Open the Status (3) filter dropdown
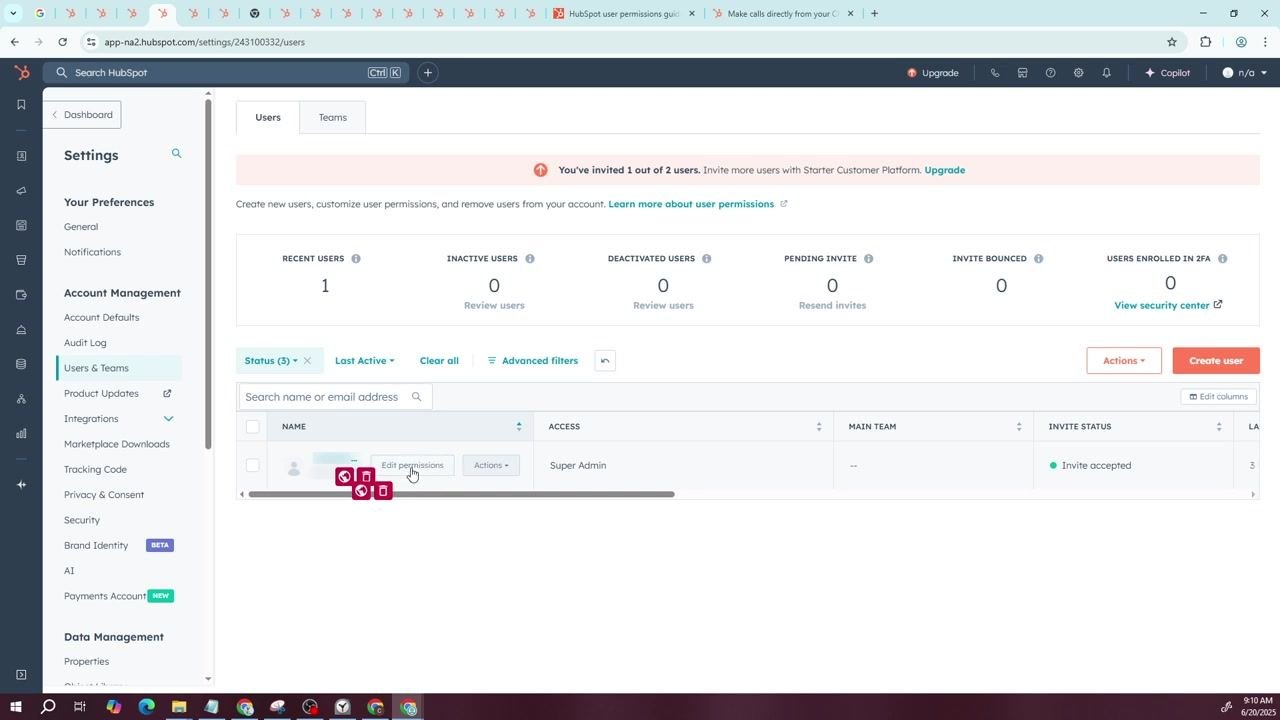The height and width of the screenshot is (720, 1280). click(x=271, y=361)
